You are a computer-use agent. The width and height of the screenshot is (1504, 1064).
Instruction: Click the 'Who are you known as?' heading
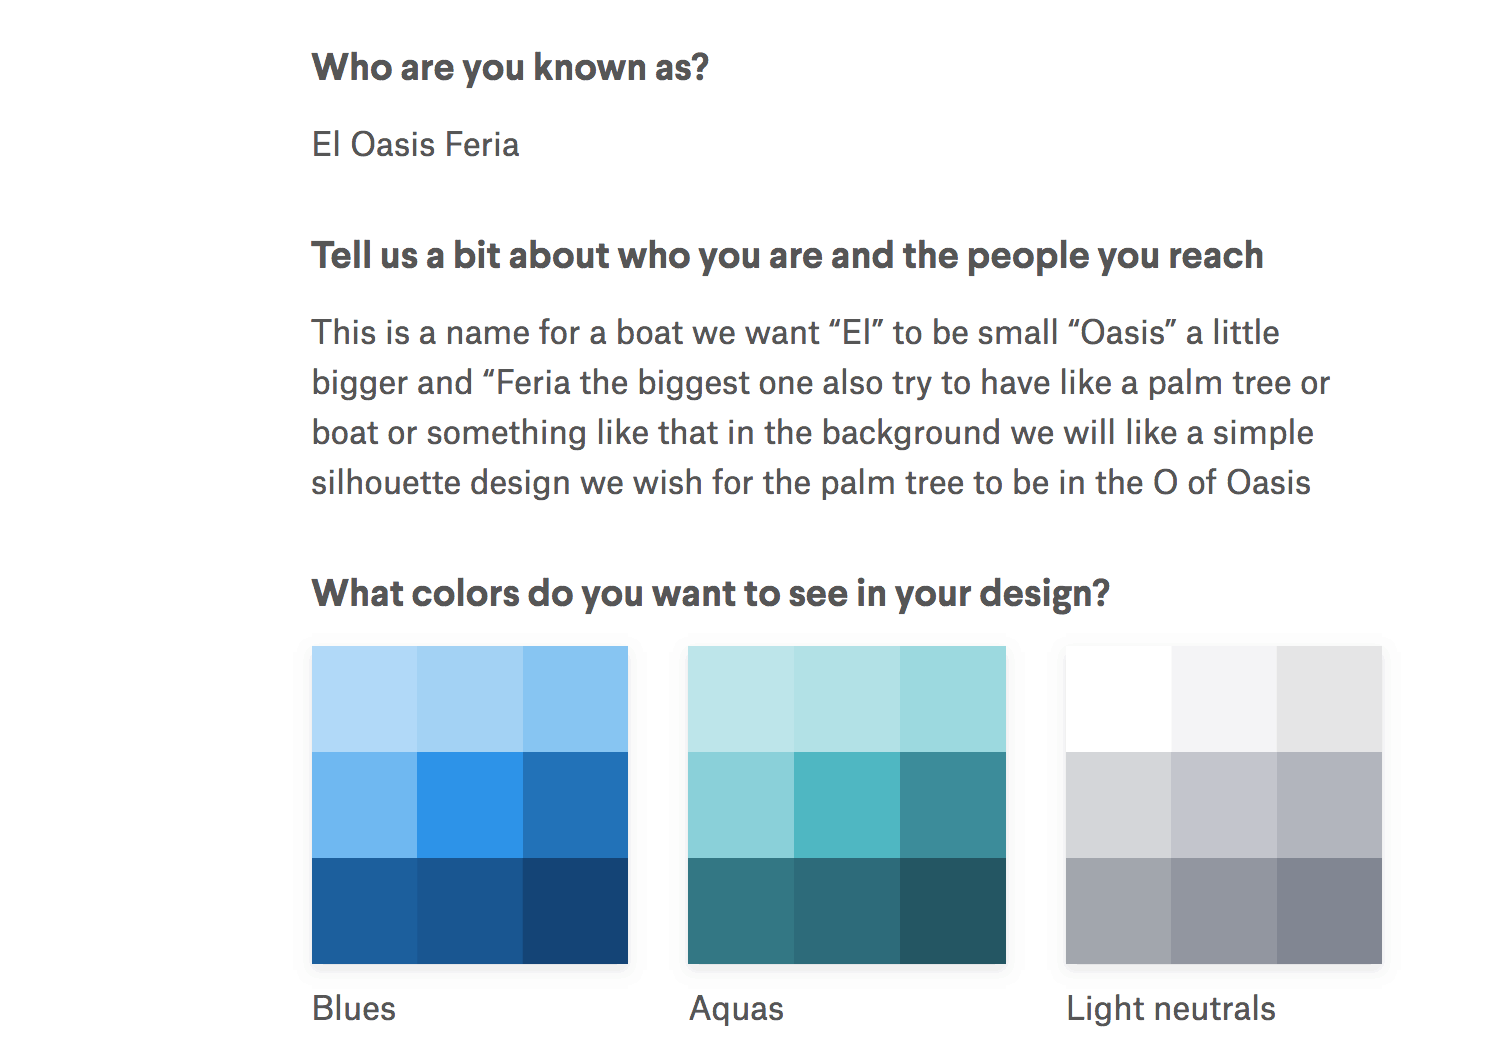tap(510, 67)
